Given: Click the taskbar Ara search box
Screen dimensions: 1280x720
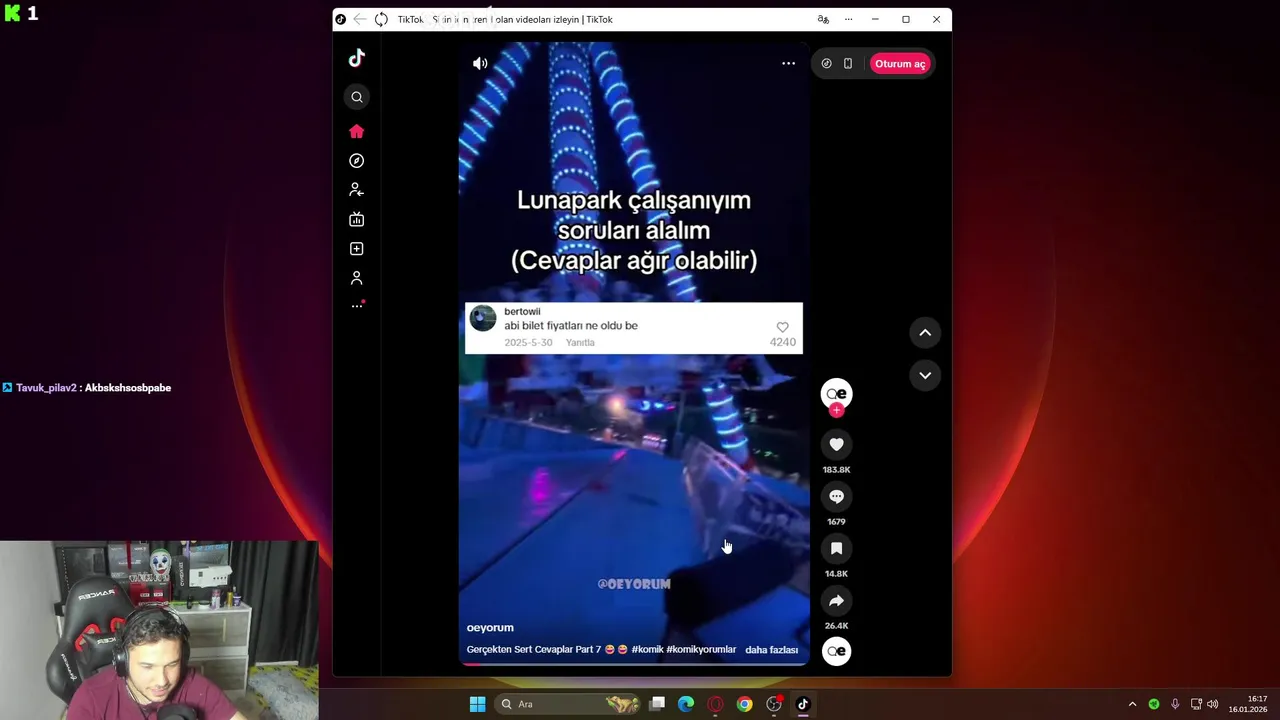Looking at the screenshot, I should pyautogui.click(x=568, y=704).
